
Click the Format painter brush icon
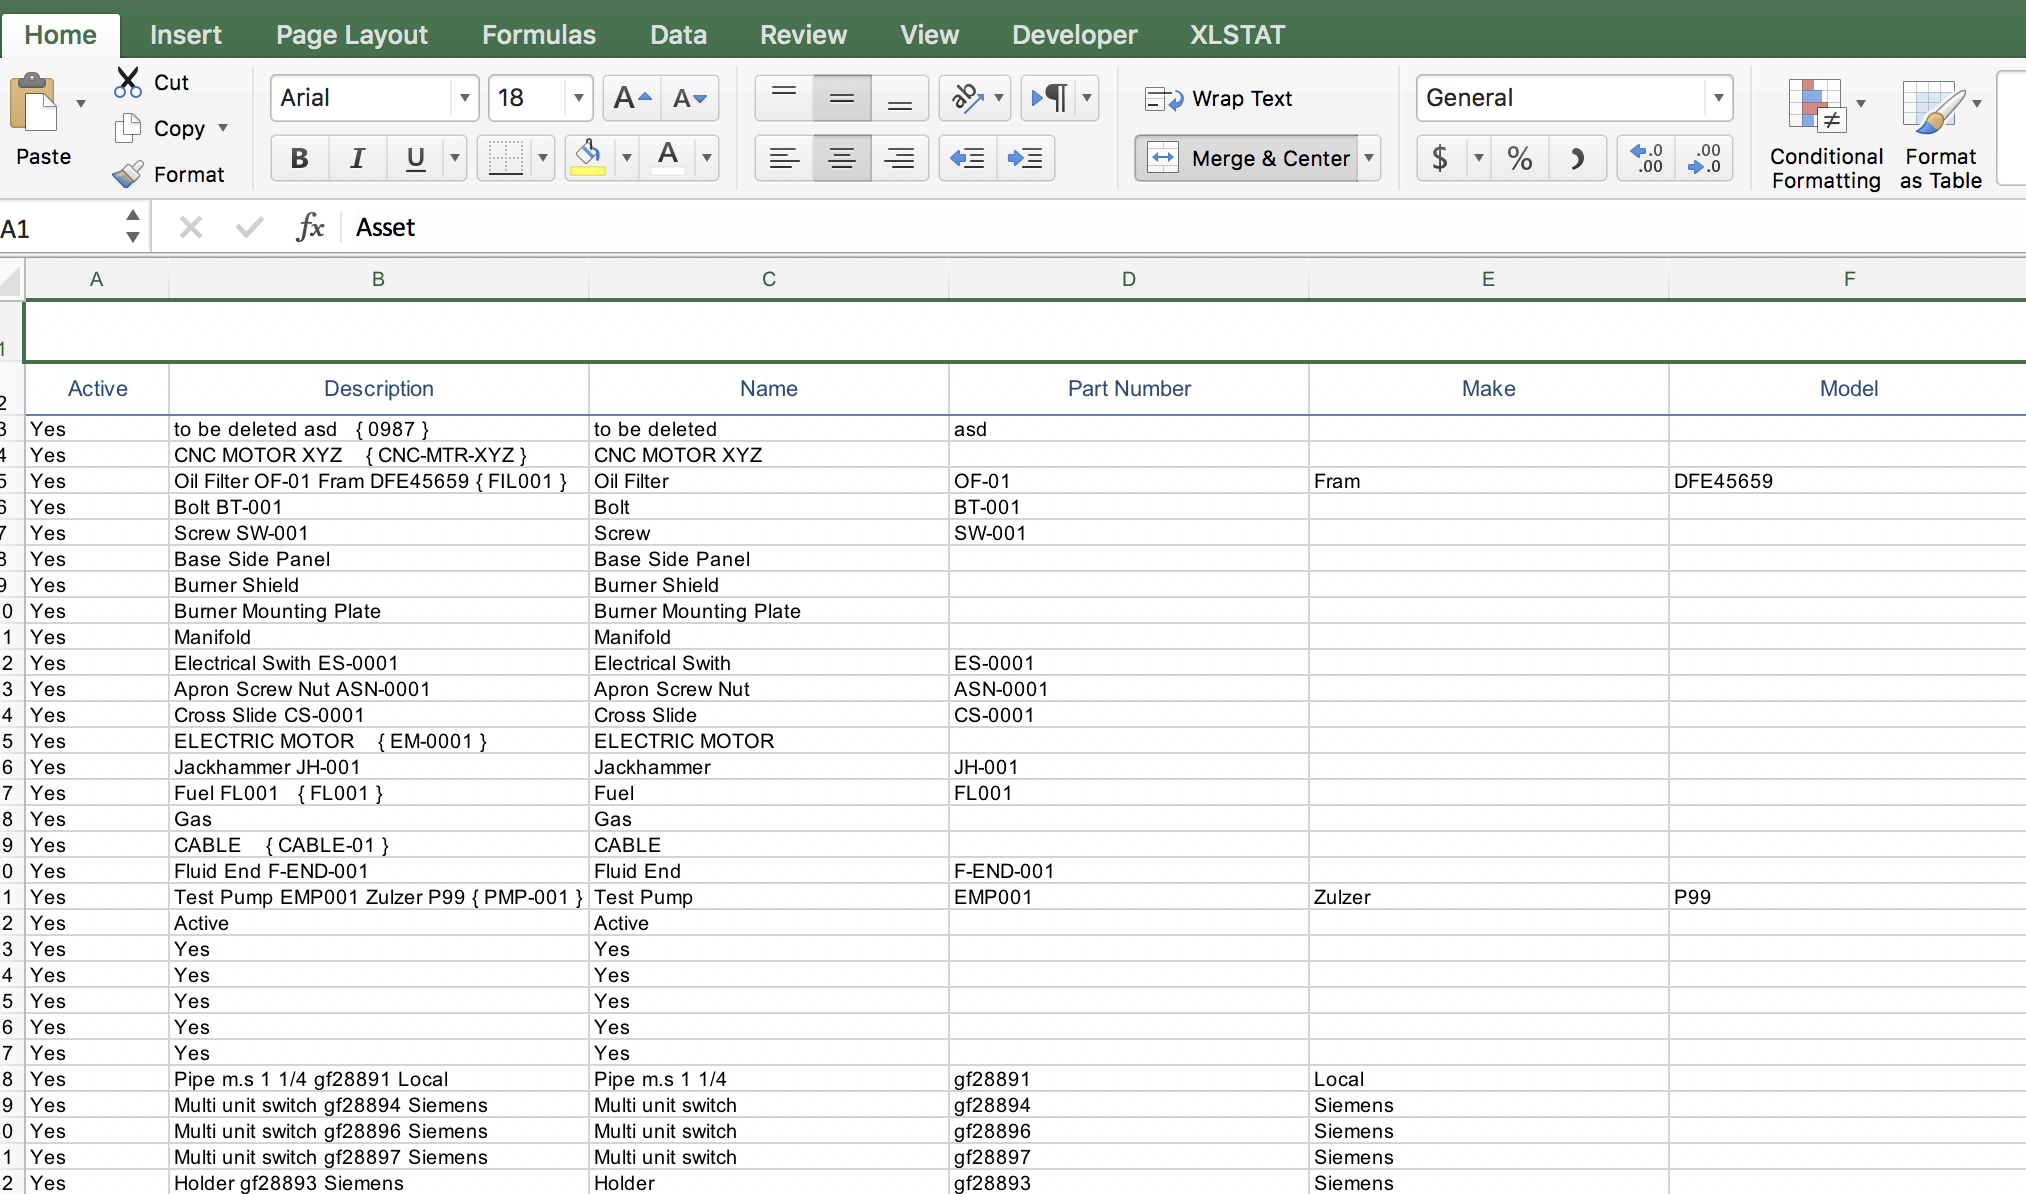[127, 175]
